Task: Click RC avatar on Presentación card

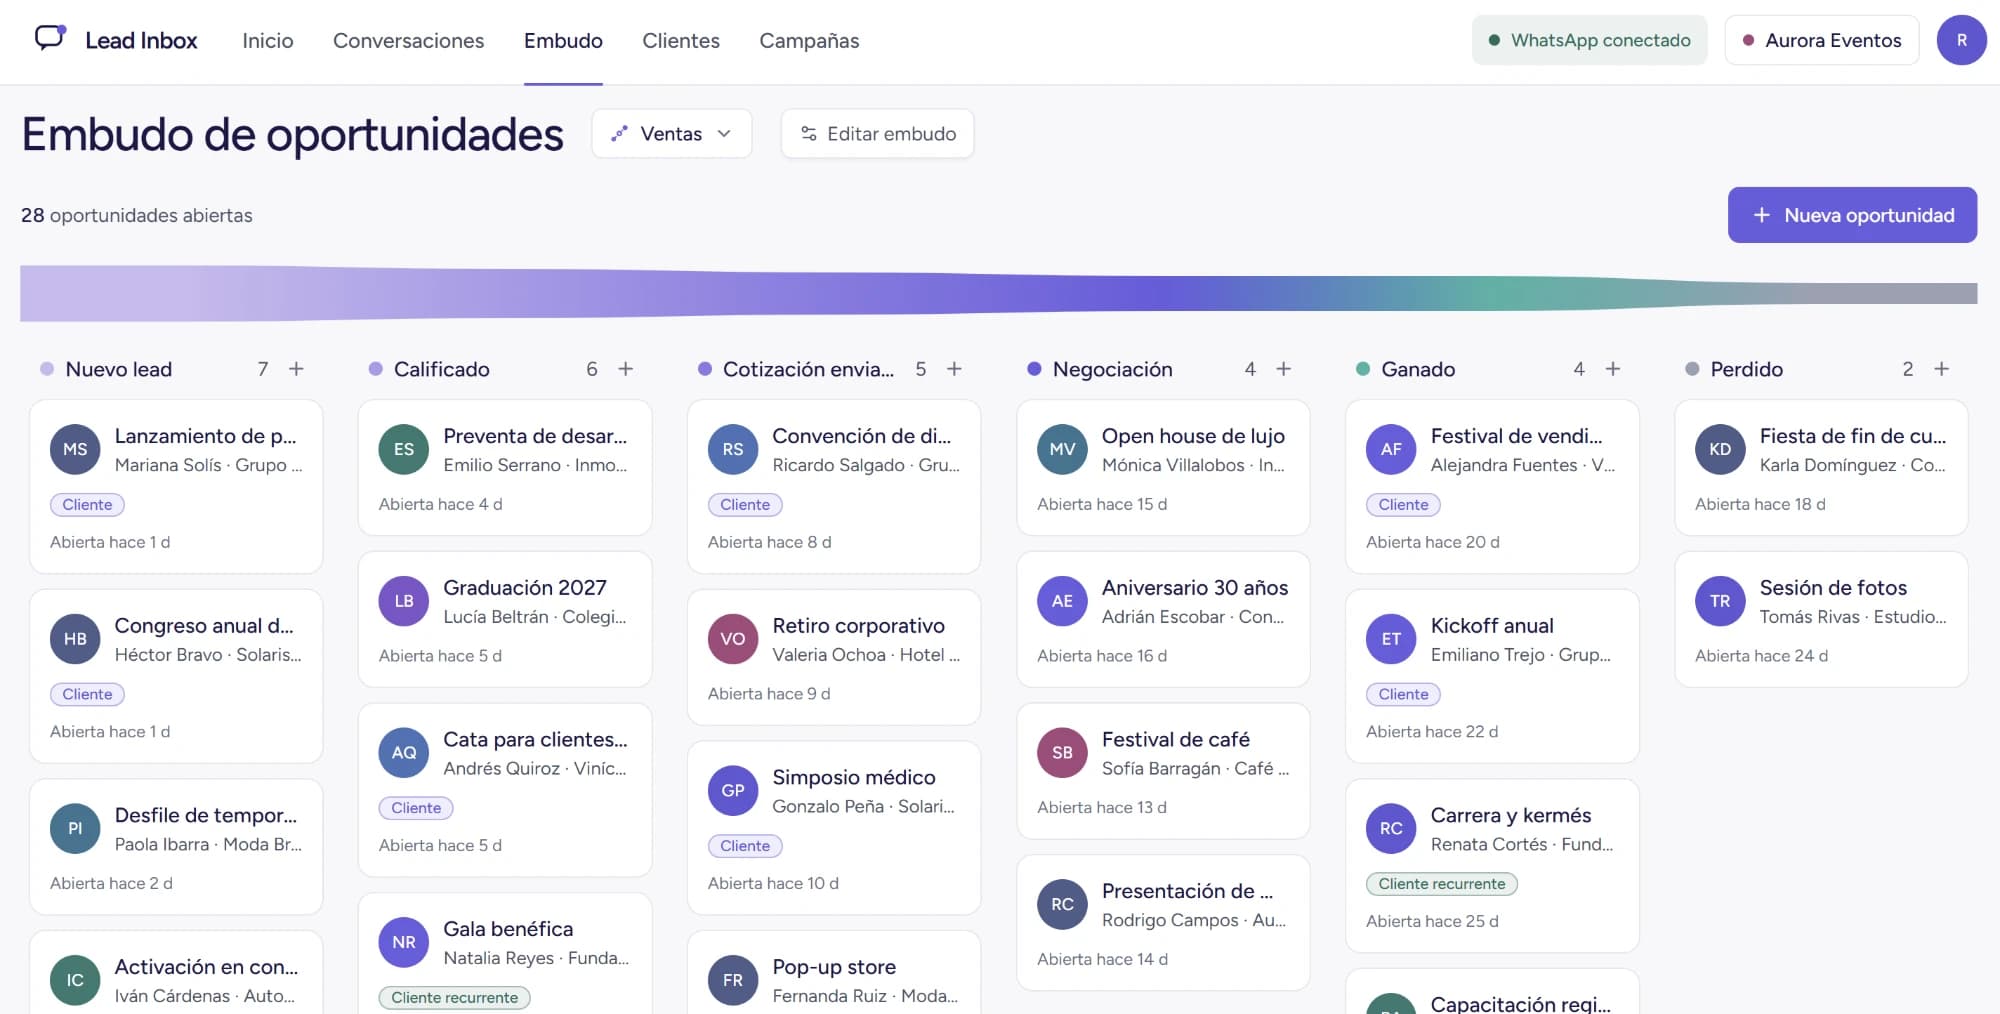Action: coord(1062,904)
